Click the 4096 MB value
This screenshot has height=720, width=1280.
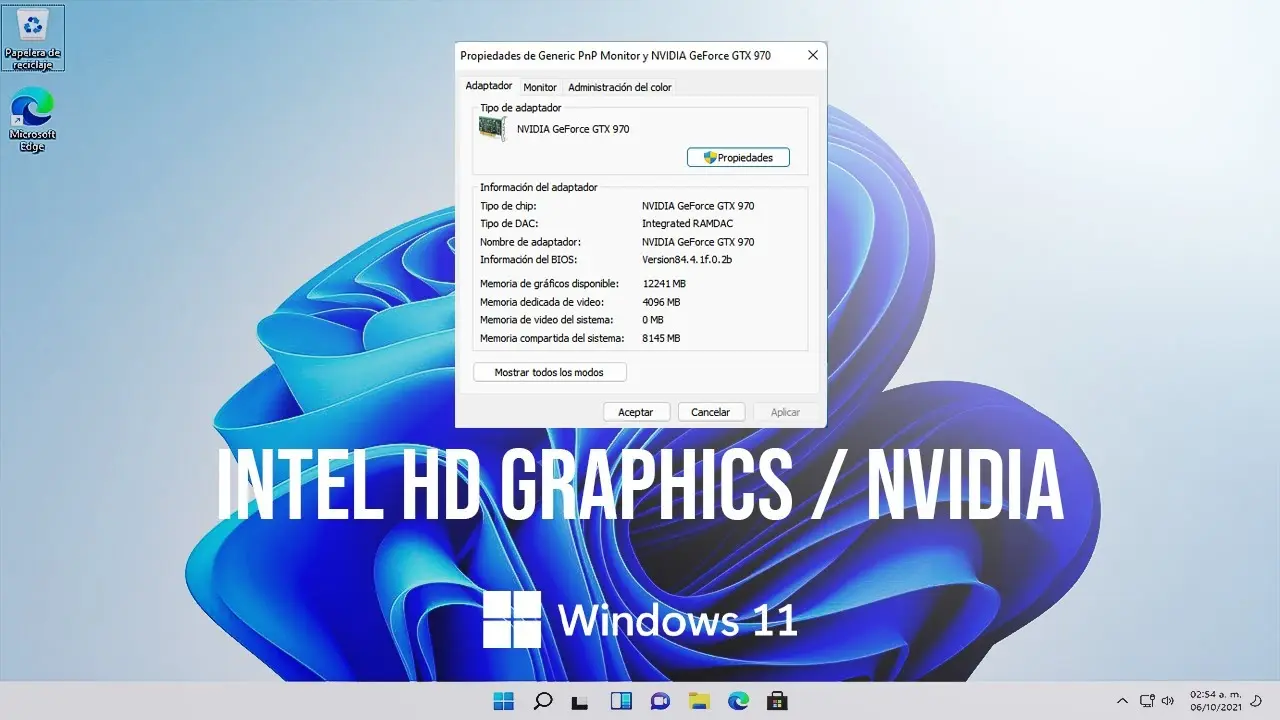661,302
